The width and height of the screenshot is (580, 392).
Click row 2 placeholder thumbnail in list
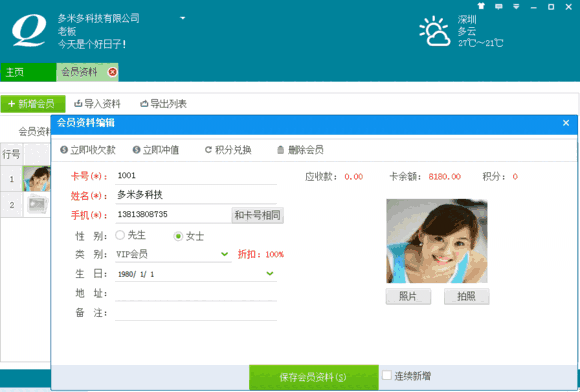pyautogui.click(x=37, y=205)
